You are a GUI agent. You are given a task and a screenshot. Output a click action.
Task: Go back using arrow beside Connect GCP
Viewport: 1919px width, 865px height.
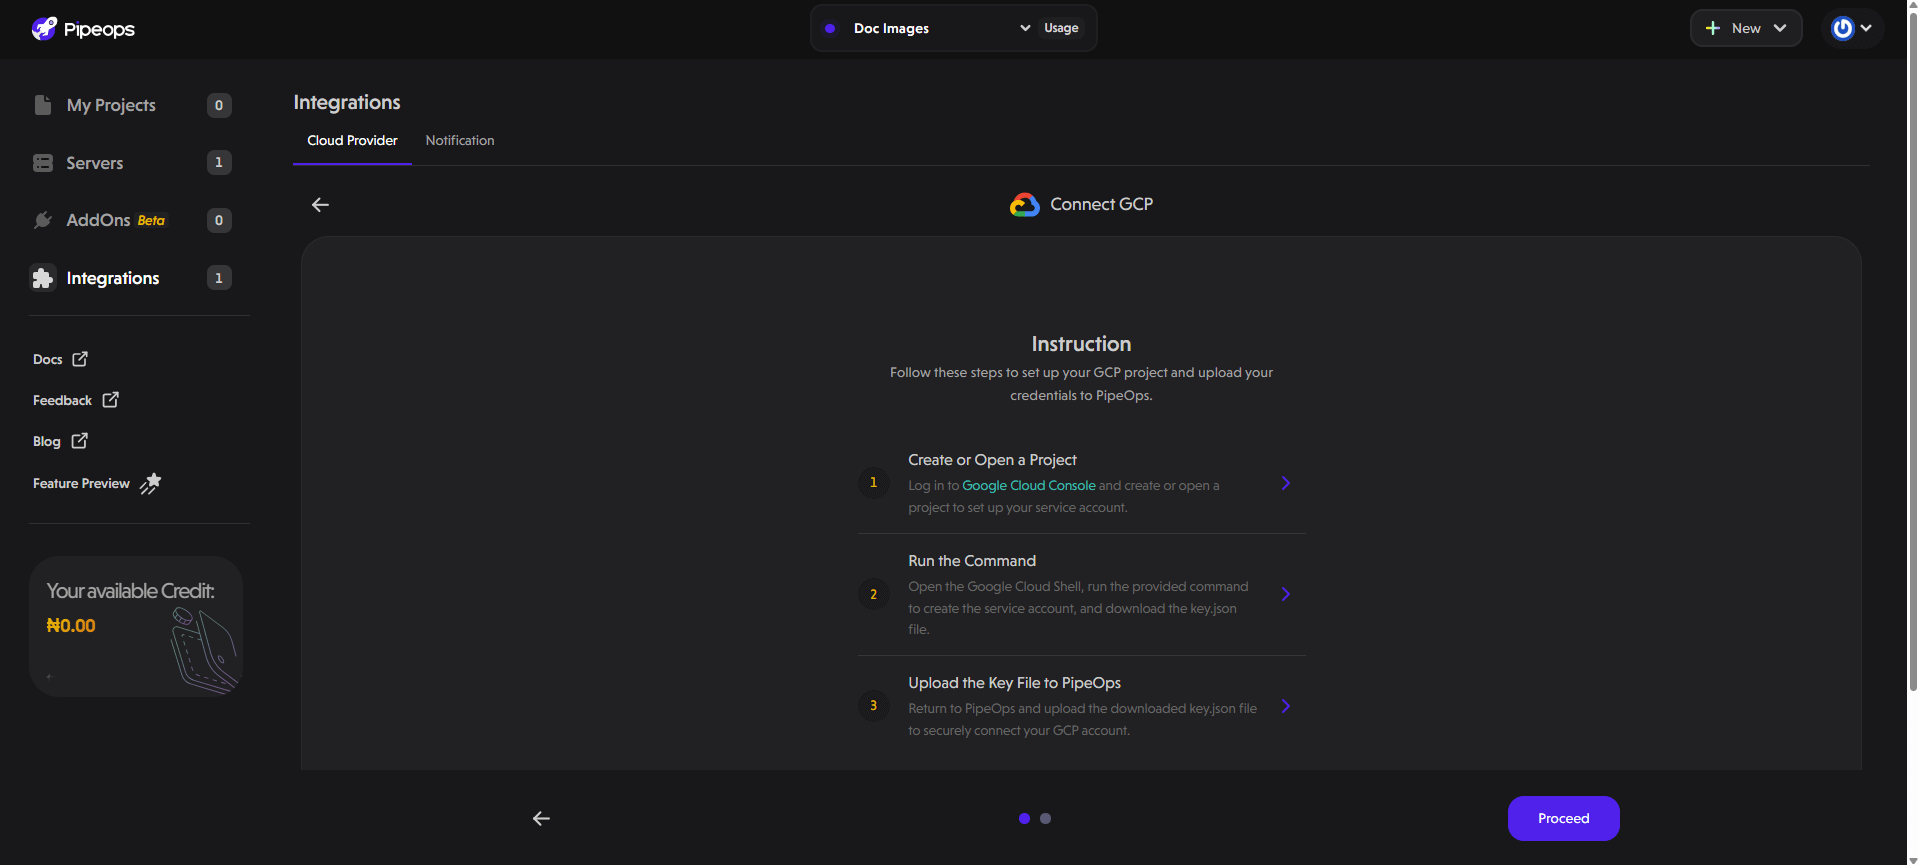[320, 204]
